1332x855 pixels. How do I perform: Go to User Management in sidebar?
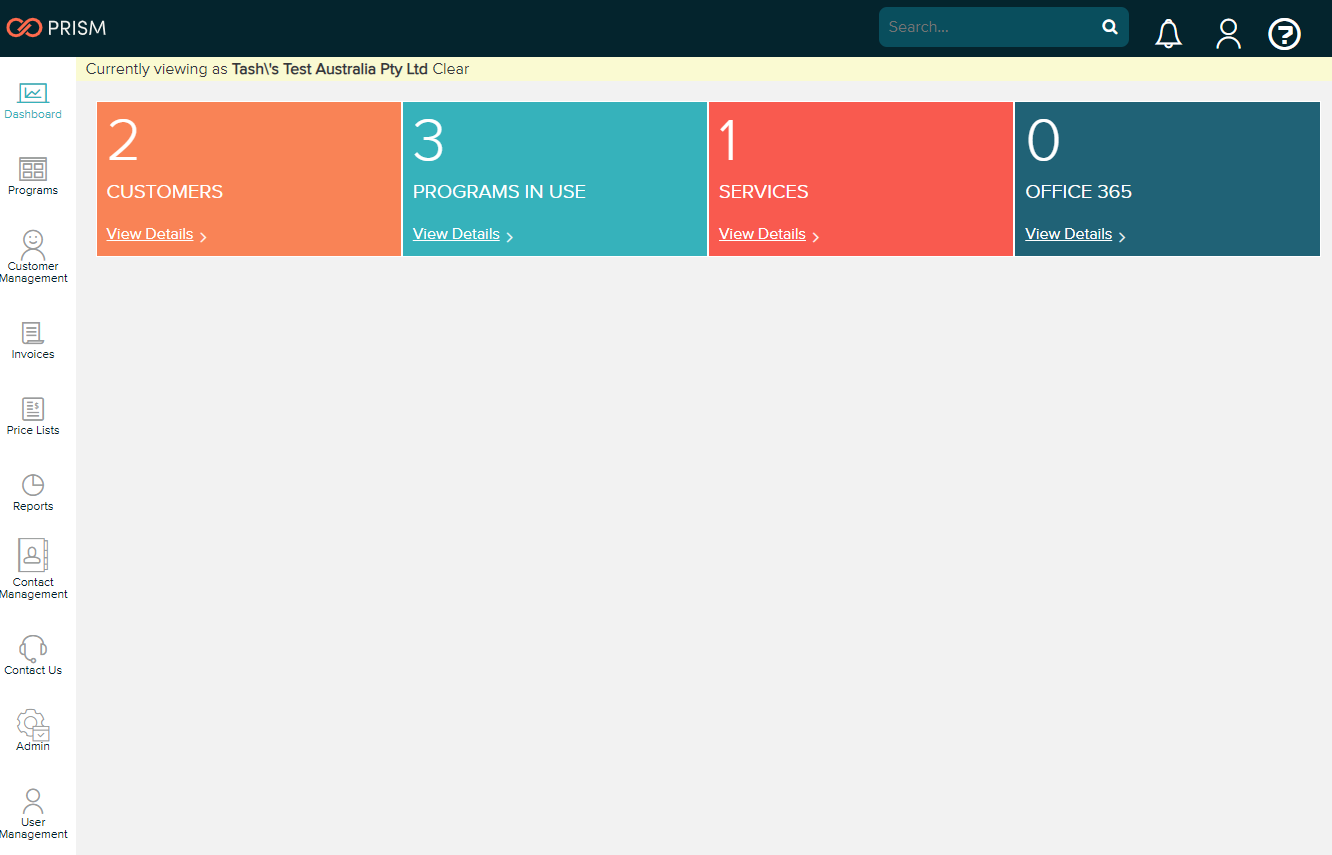(33, 801)
